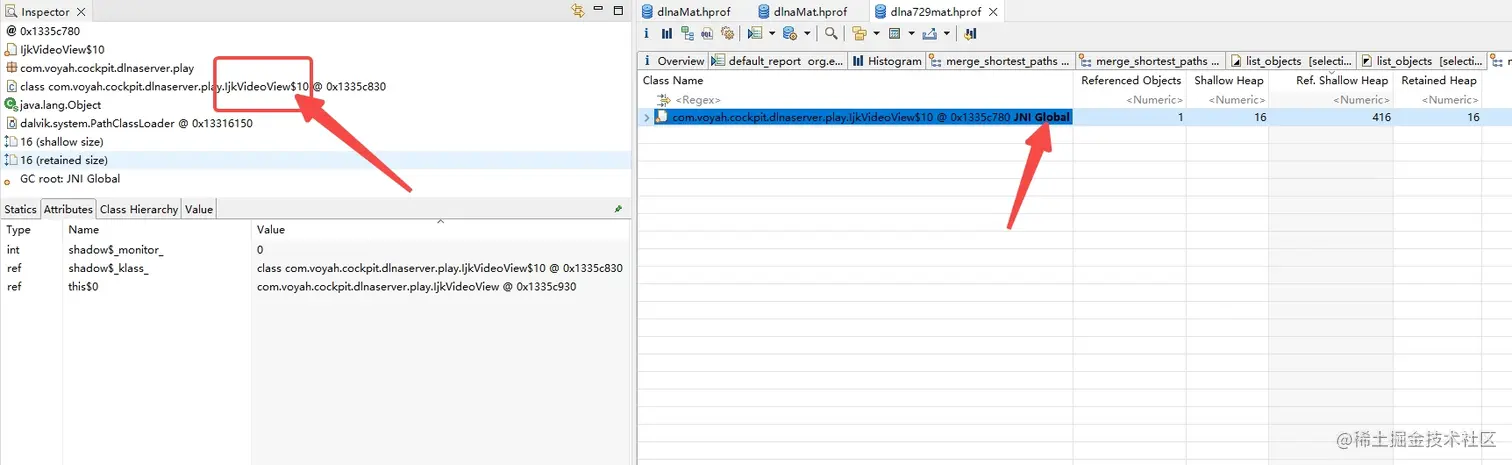
Task: Open dropdown next to expert reports icon
Action: click(772, 33)
